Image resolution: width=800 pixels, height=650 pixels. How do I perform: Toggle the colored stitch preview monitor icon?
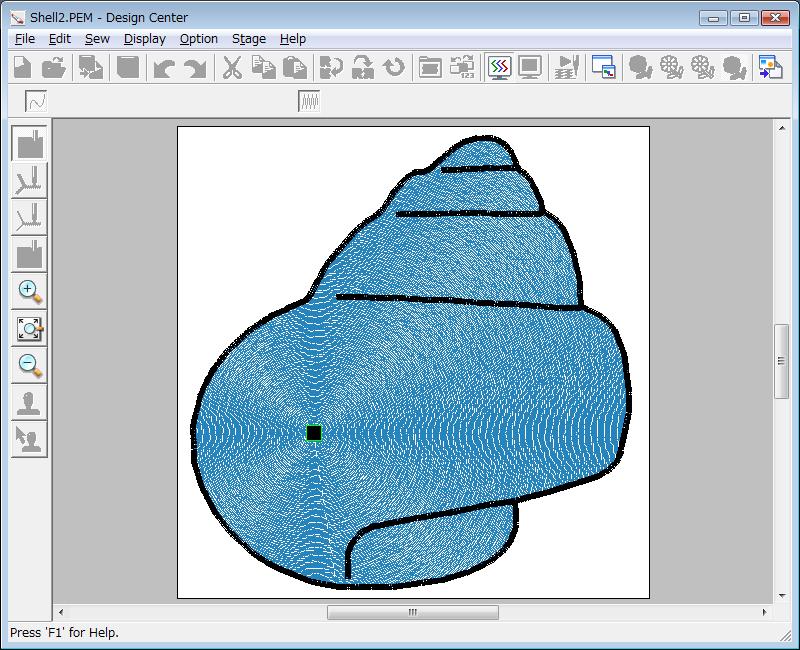(x=499, y=67)
